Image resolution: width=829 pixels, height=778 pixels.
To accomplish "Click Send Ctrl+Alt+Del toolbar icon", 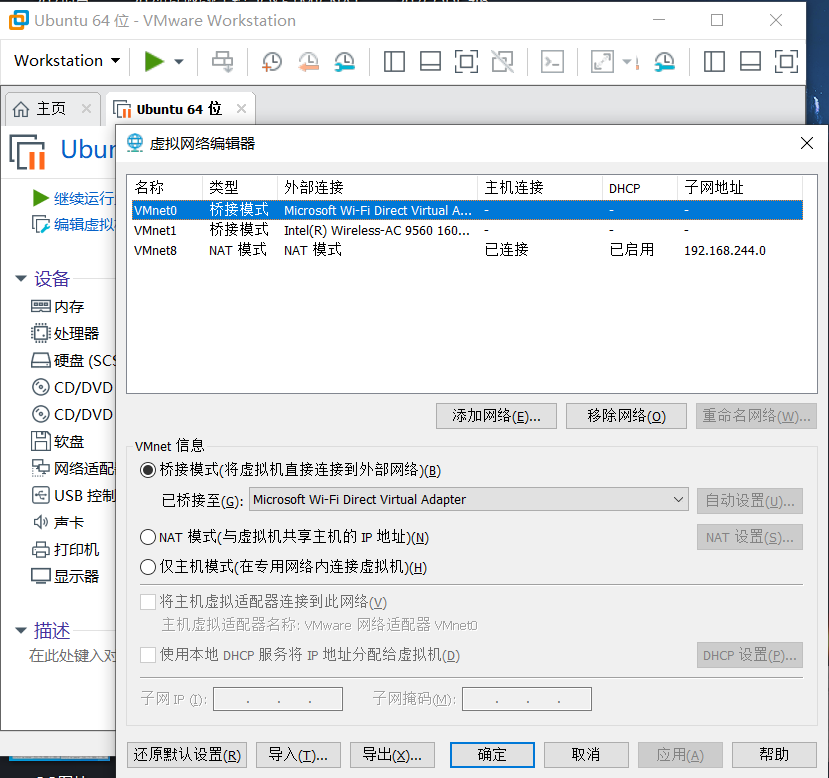I will pos(222,61).
